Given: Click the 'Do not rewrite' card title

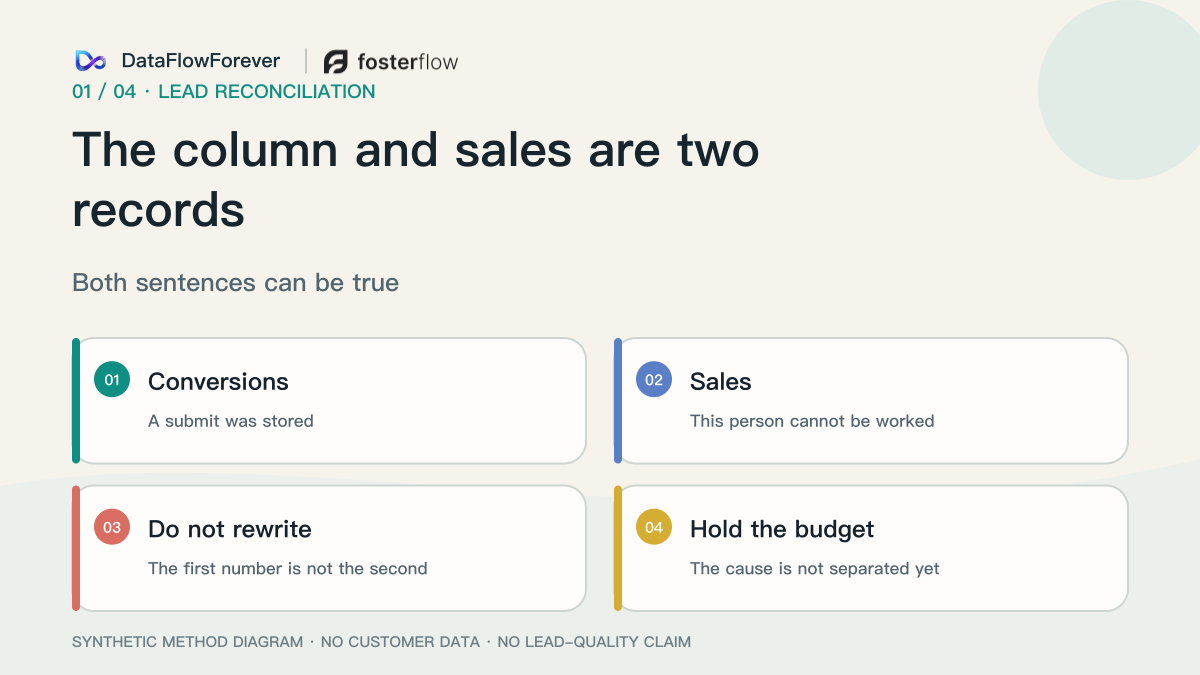Looking at the screenshot, I should (230, 529).
